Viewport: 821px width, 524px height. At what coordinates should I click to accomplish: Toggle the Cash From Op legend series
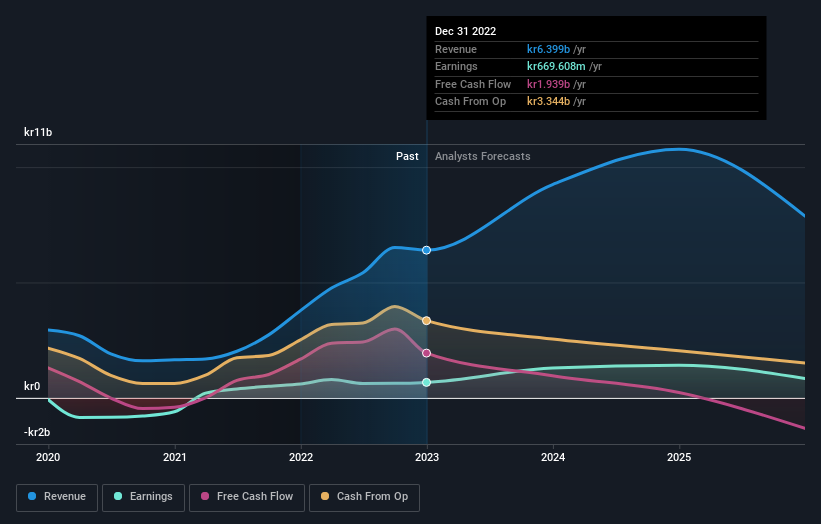[364, 497]
